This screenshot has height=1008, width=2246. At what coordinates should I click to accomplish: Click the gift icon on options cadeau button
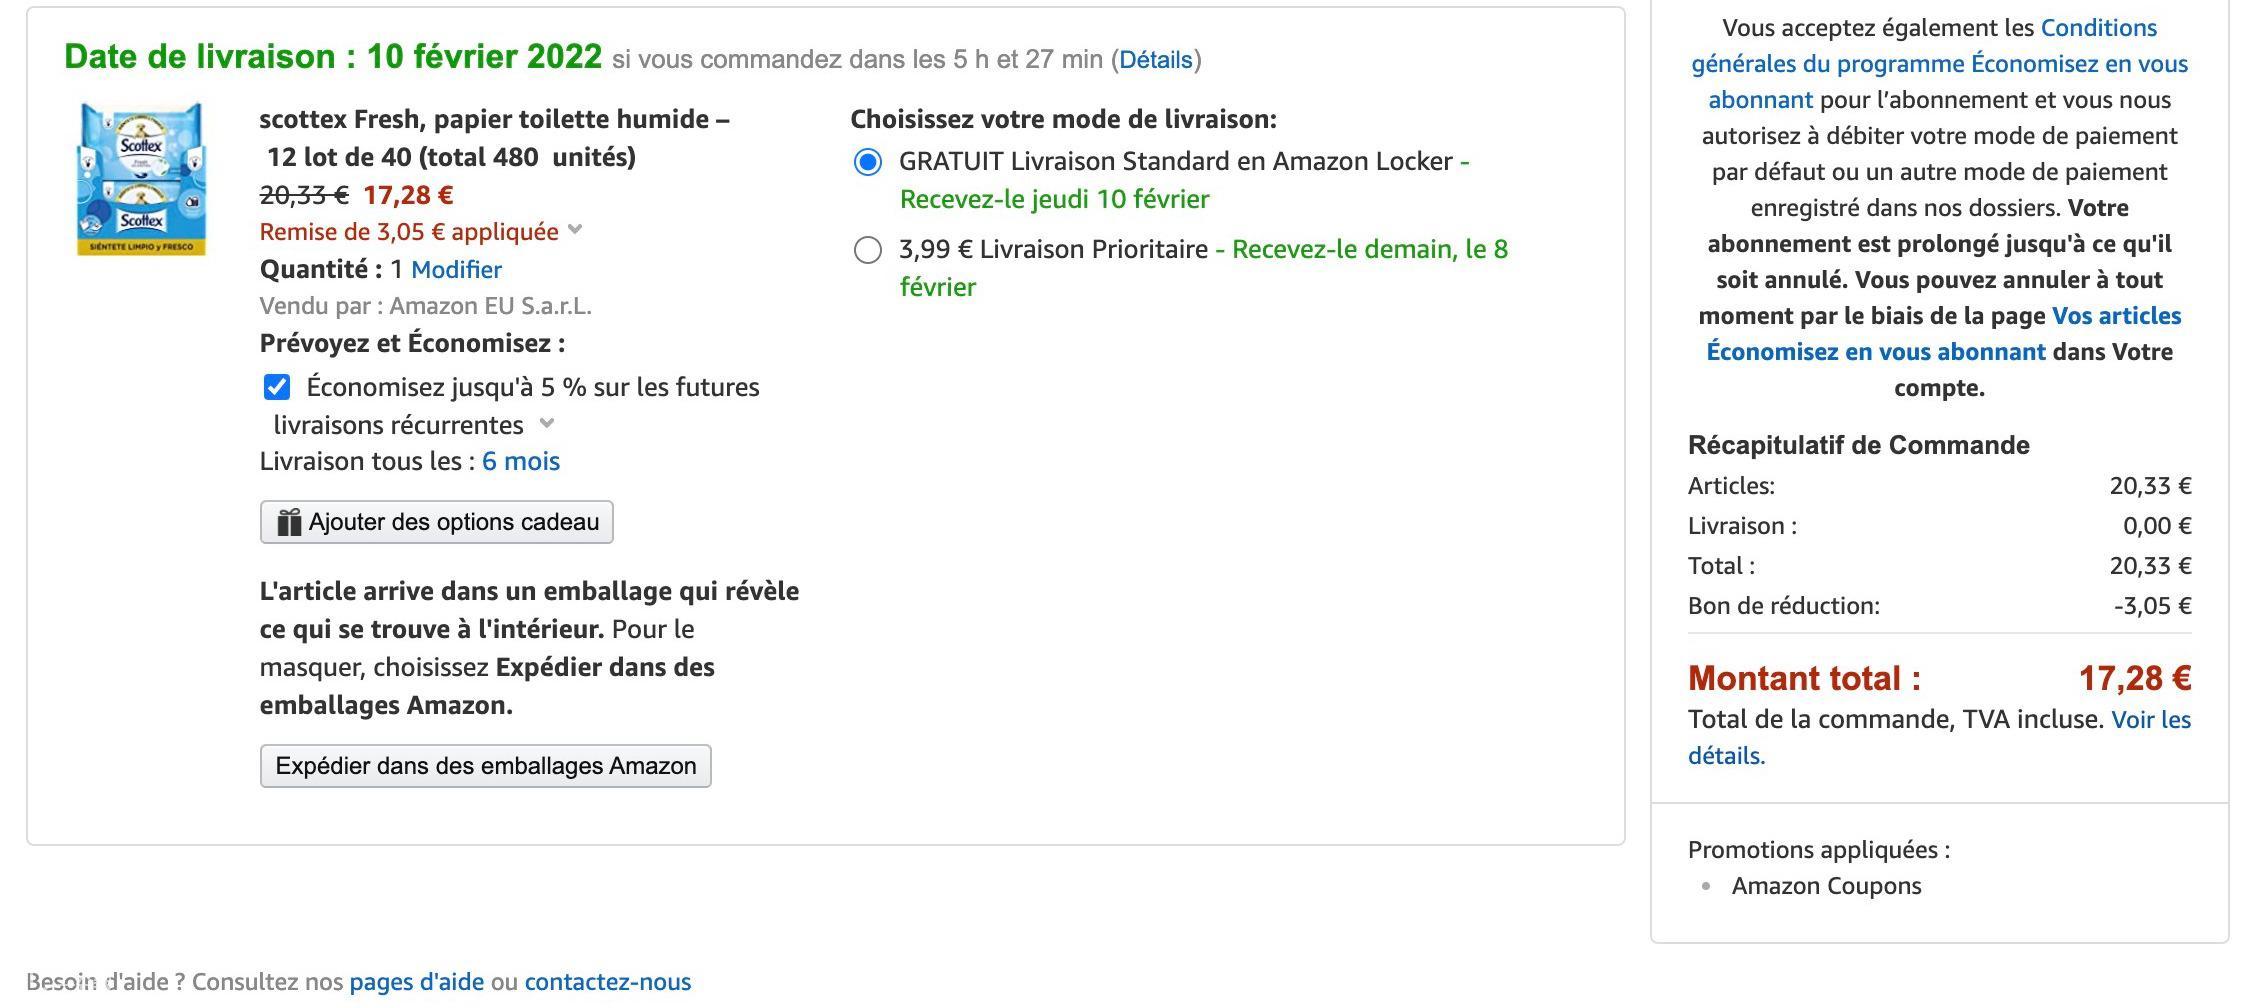click(x=289, y=522)
